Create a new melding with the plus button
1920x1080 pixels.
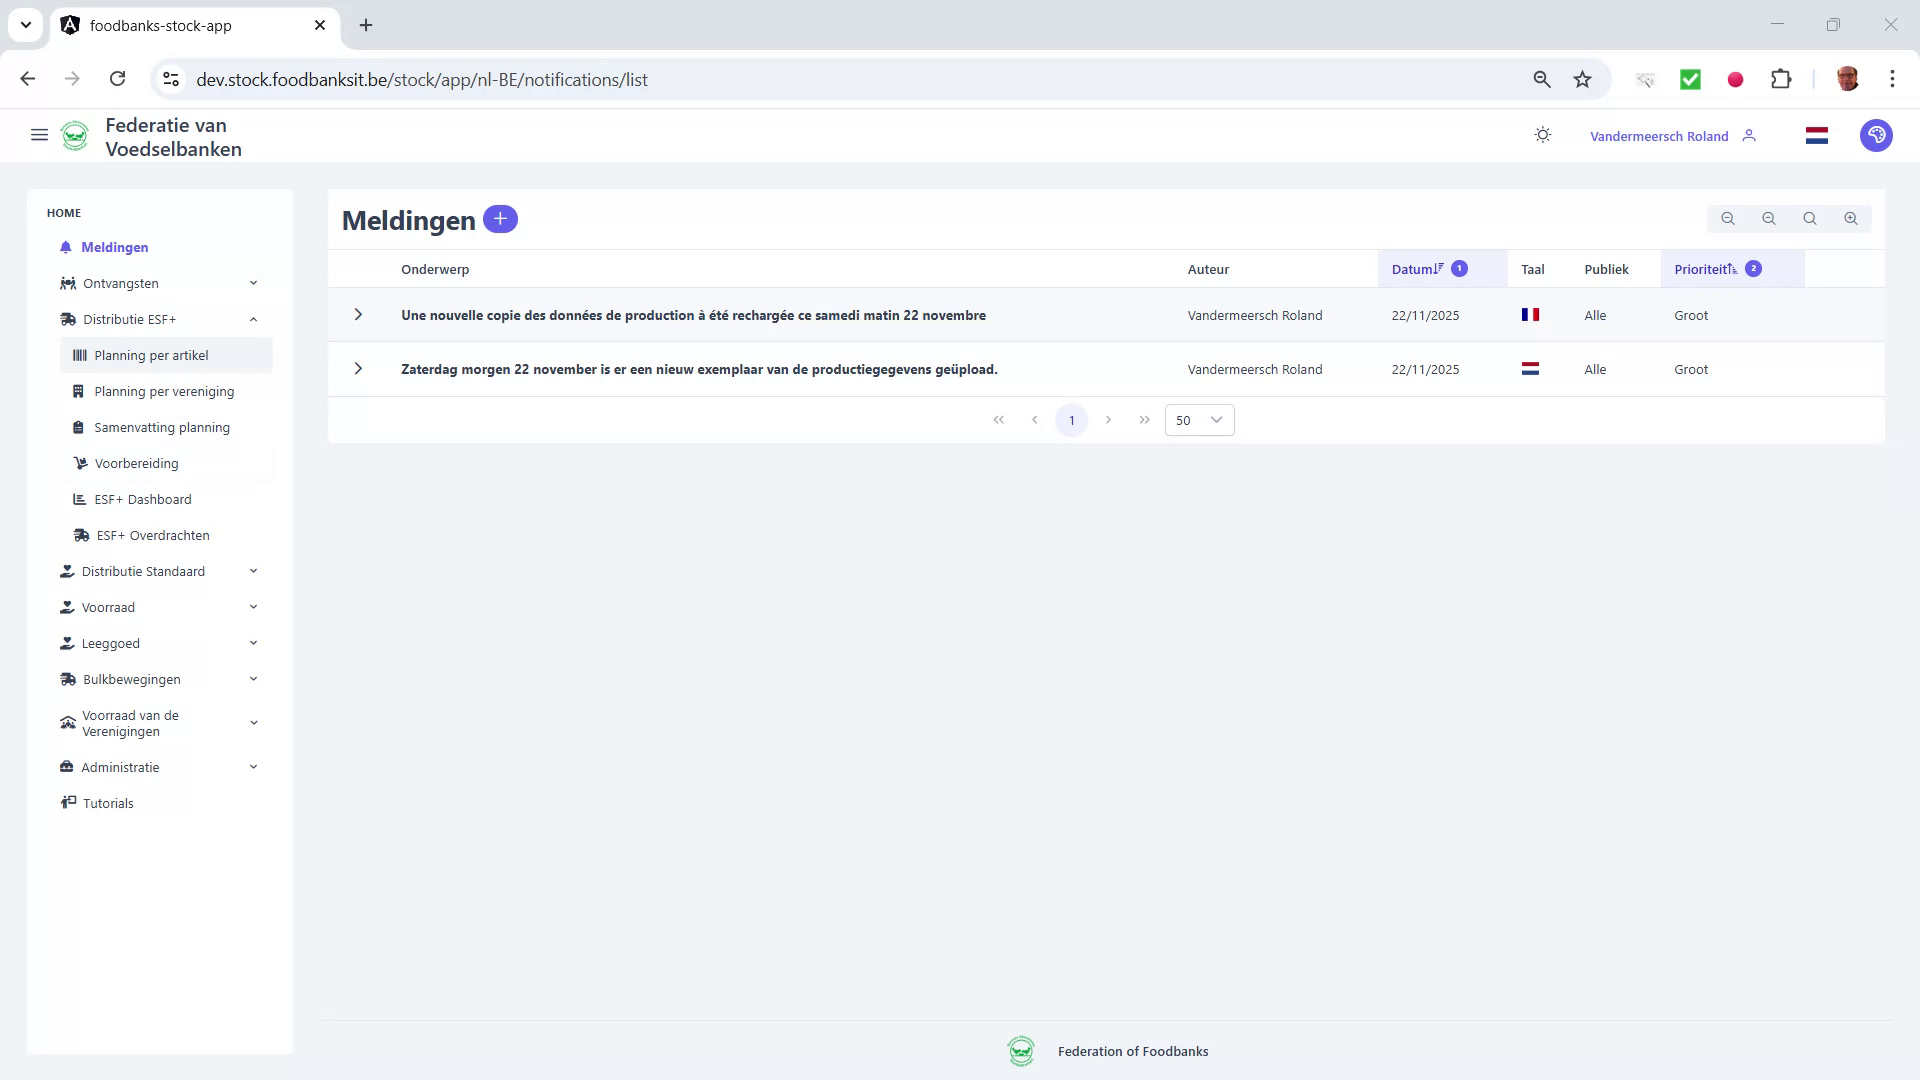coord(500,218)
